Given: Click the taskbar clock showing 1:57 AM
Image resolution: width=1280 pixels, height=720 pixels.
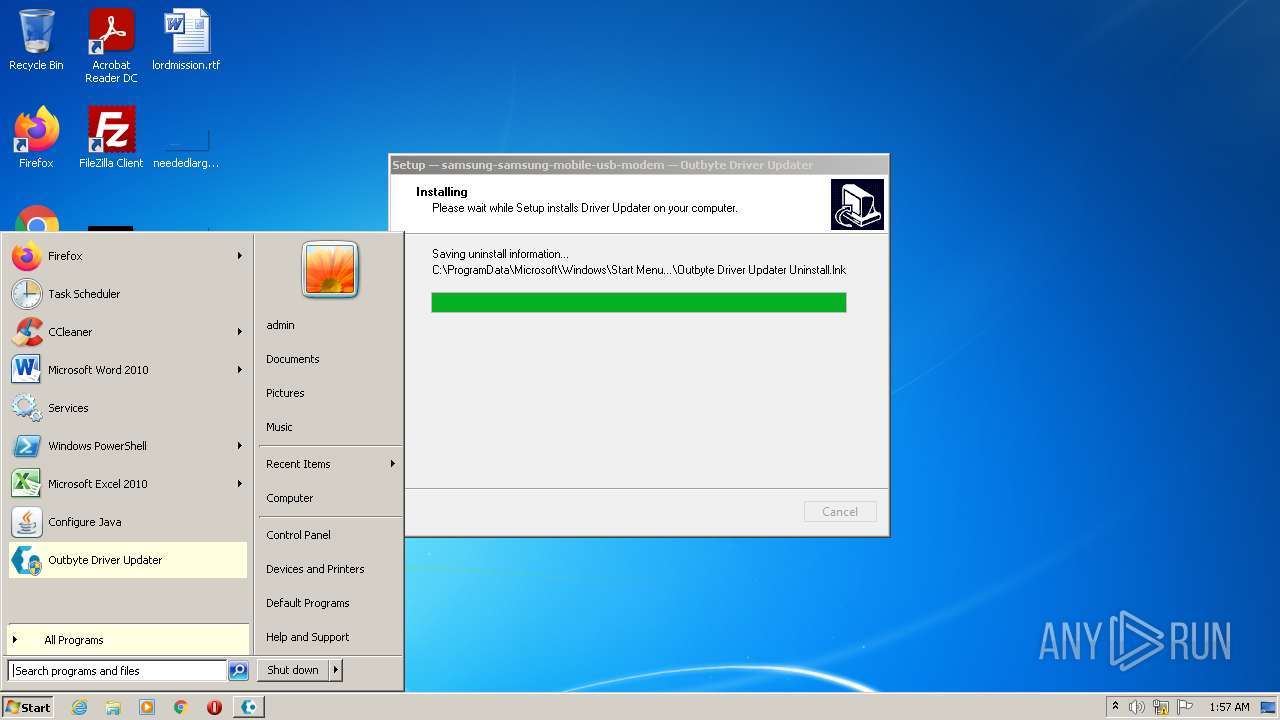Looking at the screenshot, I should coord(1229,707).
